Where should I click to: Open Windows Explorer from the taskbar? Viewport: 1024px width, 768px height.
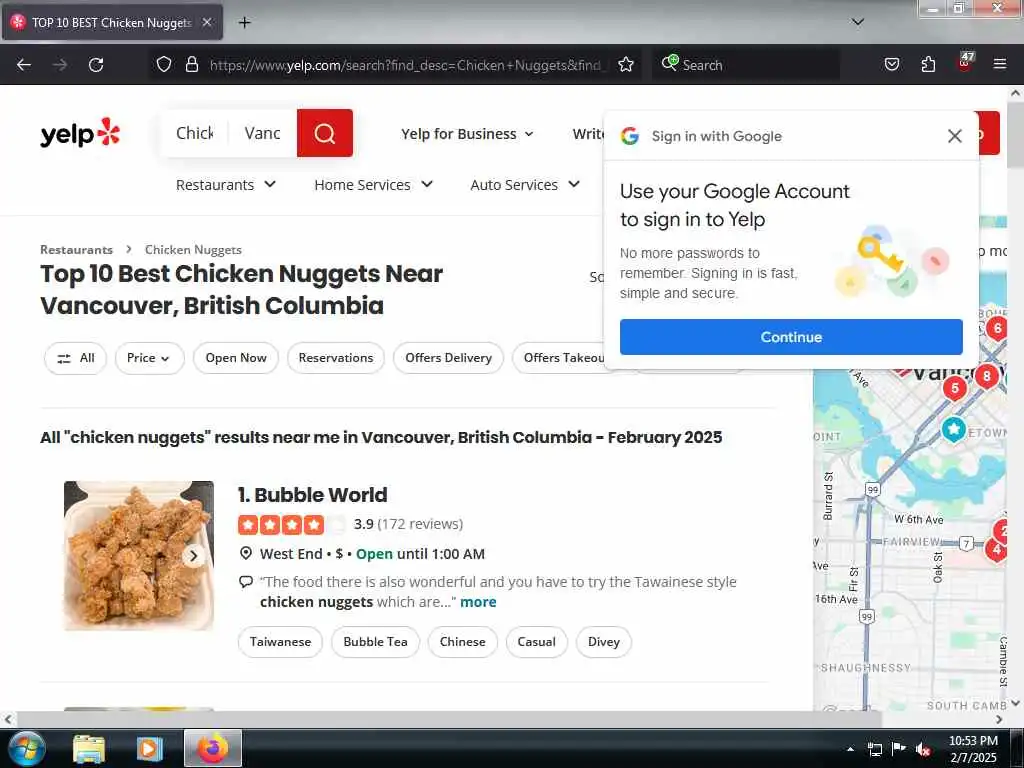tap(89, 748)
